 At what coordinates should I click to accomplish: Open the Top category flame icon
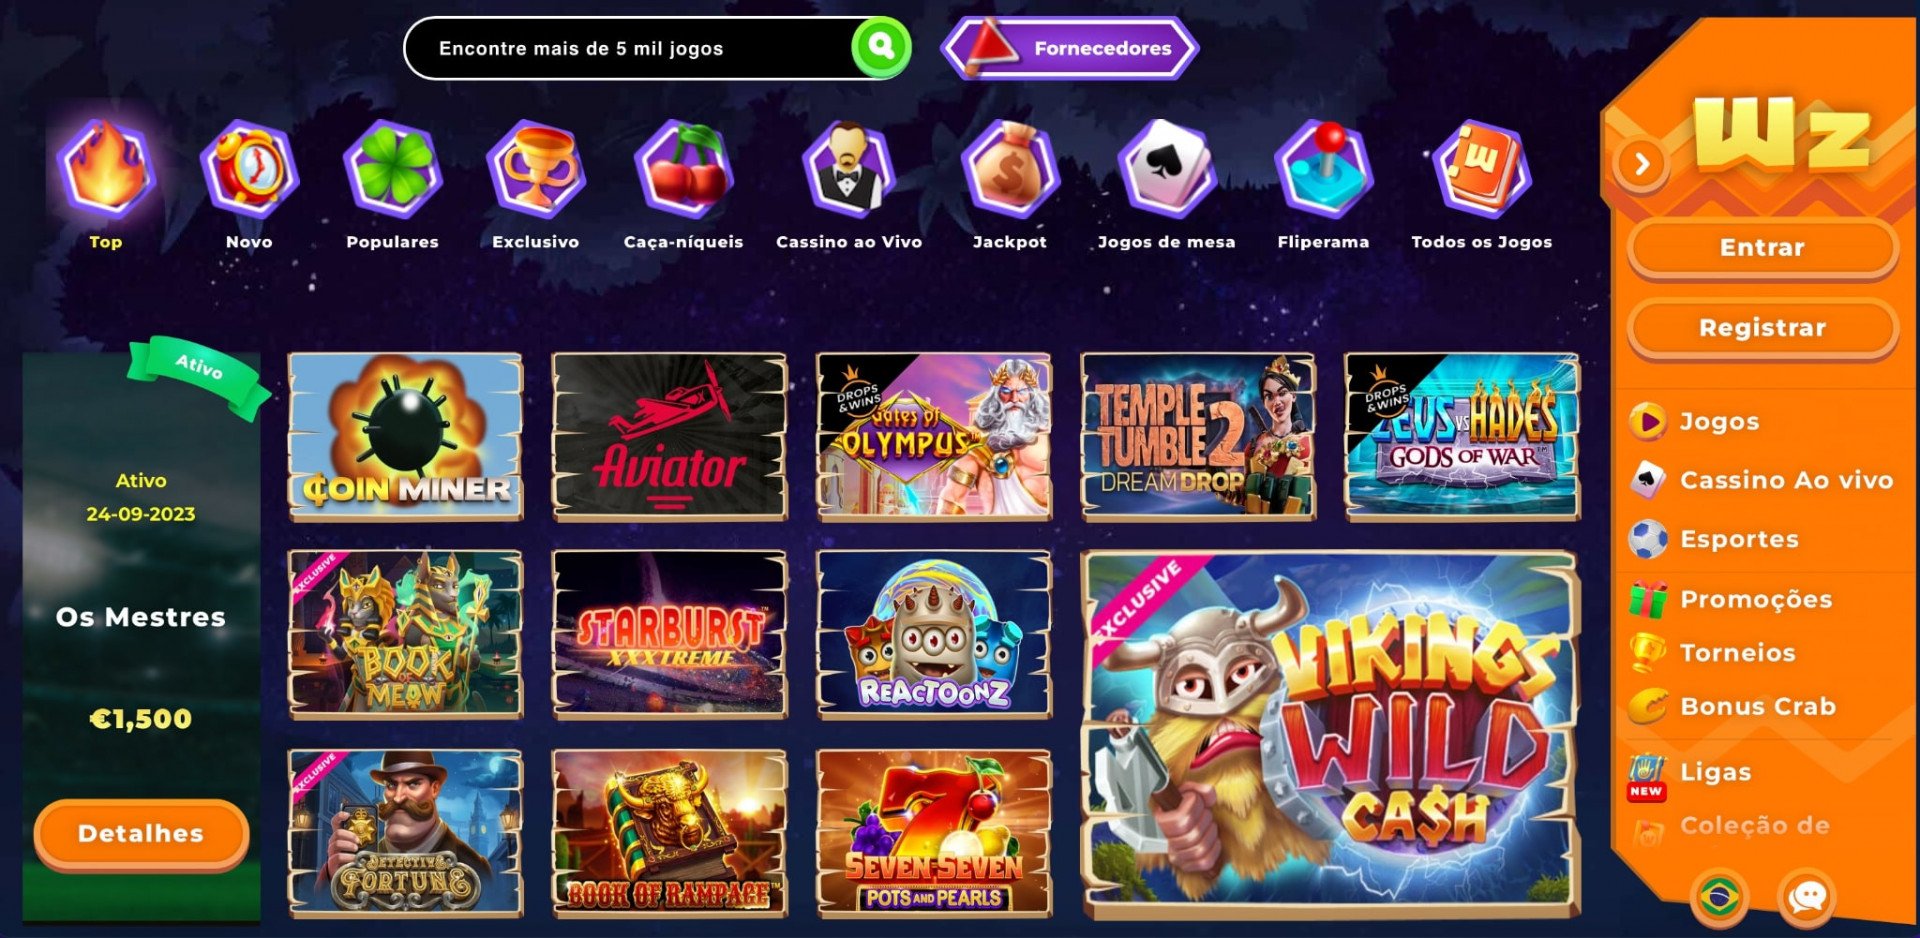click(106, 168)
